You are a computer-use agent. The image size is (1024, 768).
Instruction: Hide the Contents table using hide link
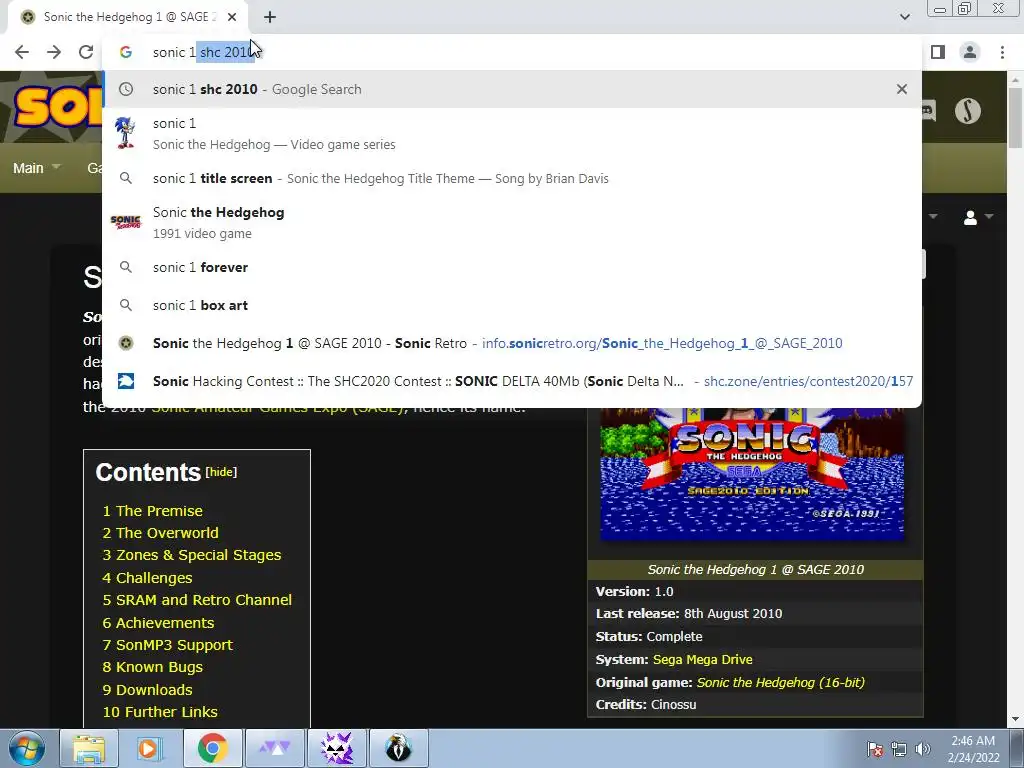coord(221,472)
